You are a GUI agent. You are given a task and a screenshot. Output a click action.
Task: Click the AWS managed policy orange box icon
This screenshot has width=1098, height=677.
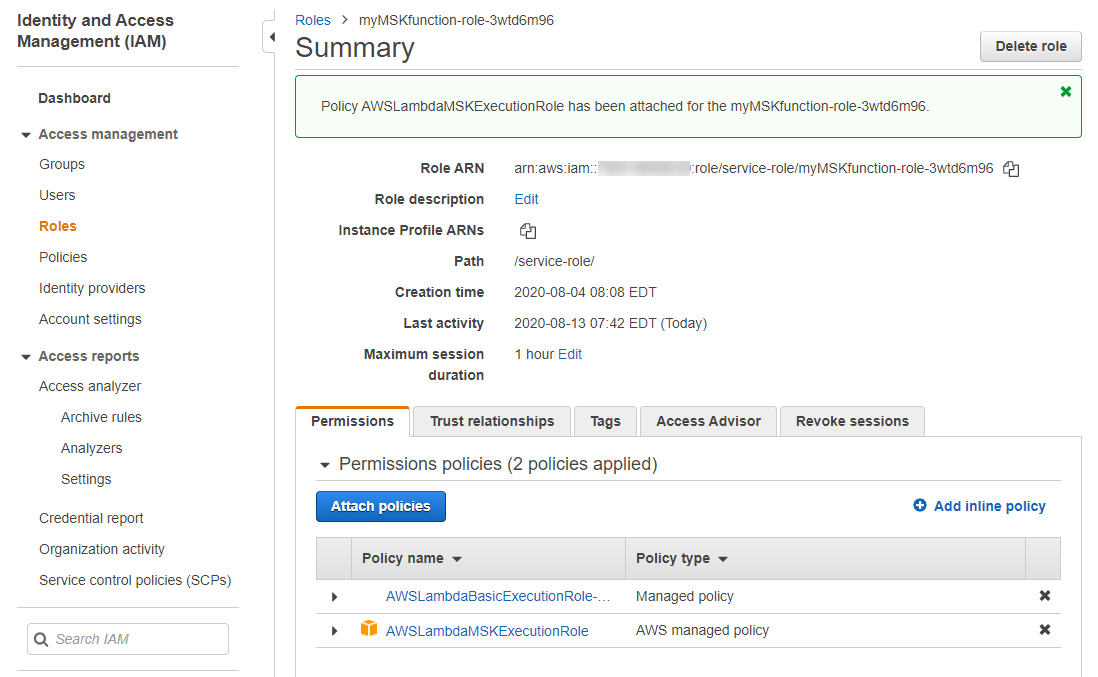point(369,629)
